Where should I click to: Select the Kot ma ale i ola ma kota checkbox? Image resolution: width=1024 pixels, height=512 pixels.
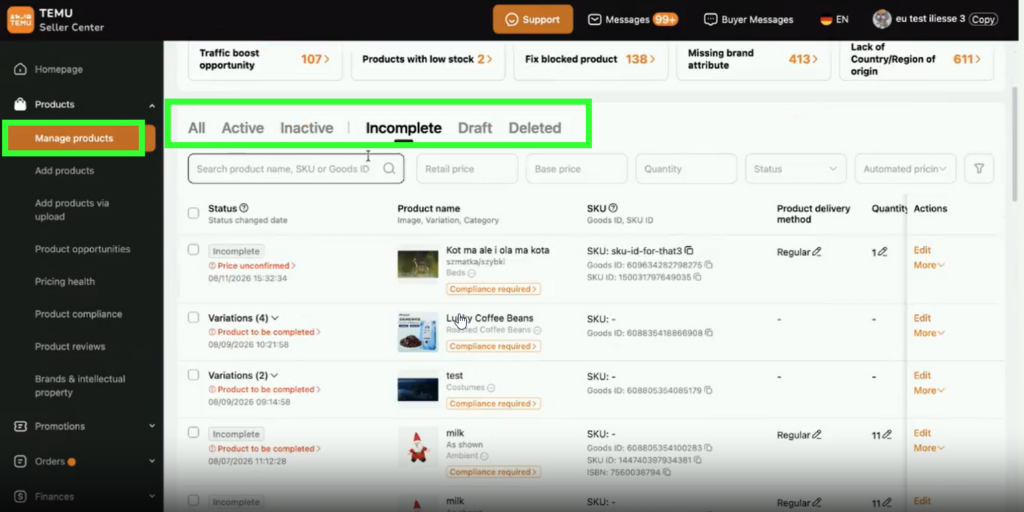coord(193,249)
